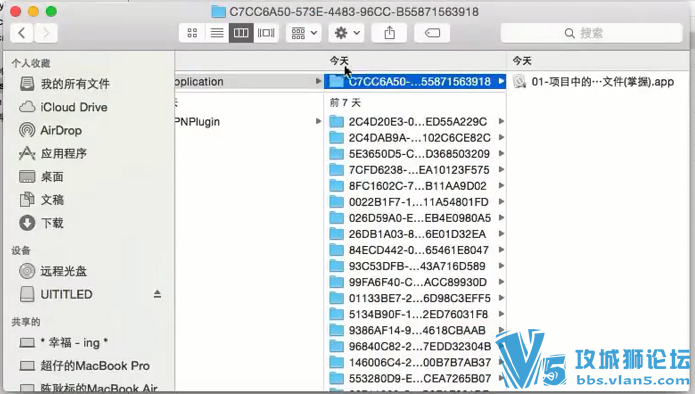Image resolution: width=695 pixels, height=394 pixels.
Task: Select folder 146006C4-2...00B7B7AB37
Action: click(415, 362)
